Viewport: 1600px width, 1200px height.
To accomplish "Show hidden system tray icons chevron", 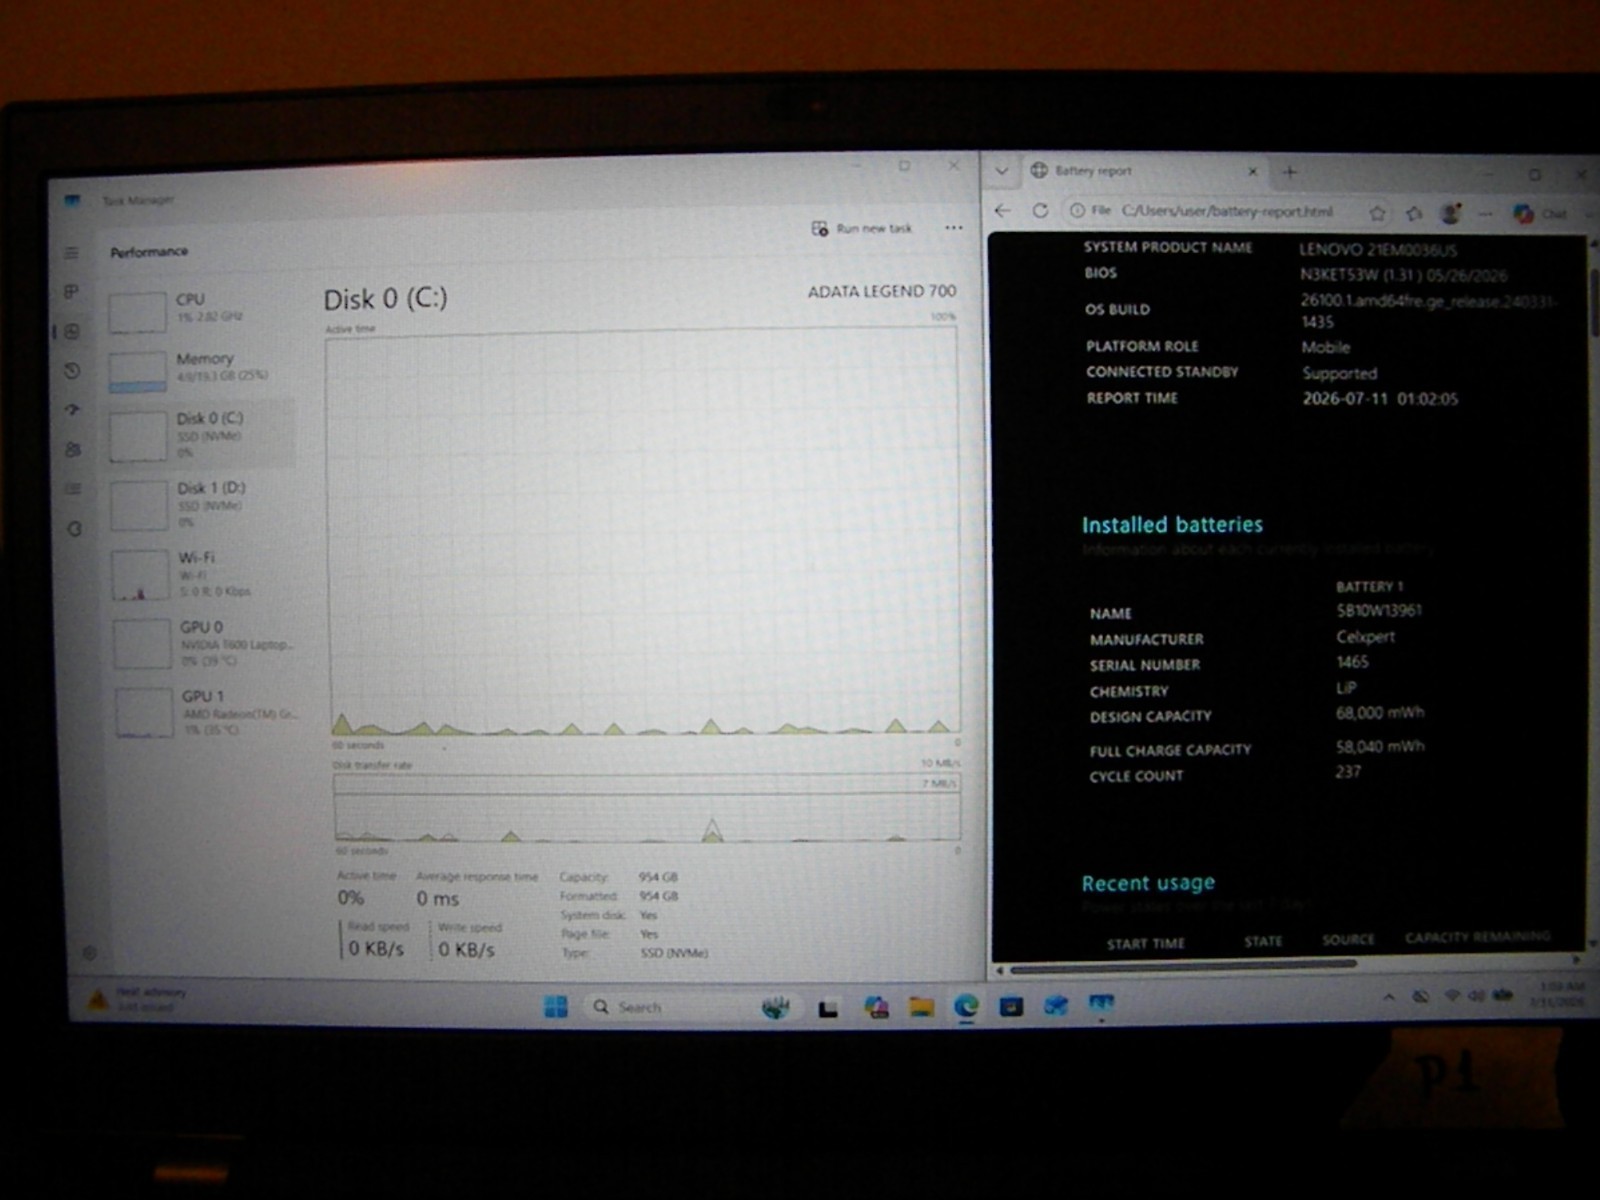I will [x=1389, y=997].
